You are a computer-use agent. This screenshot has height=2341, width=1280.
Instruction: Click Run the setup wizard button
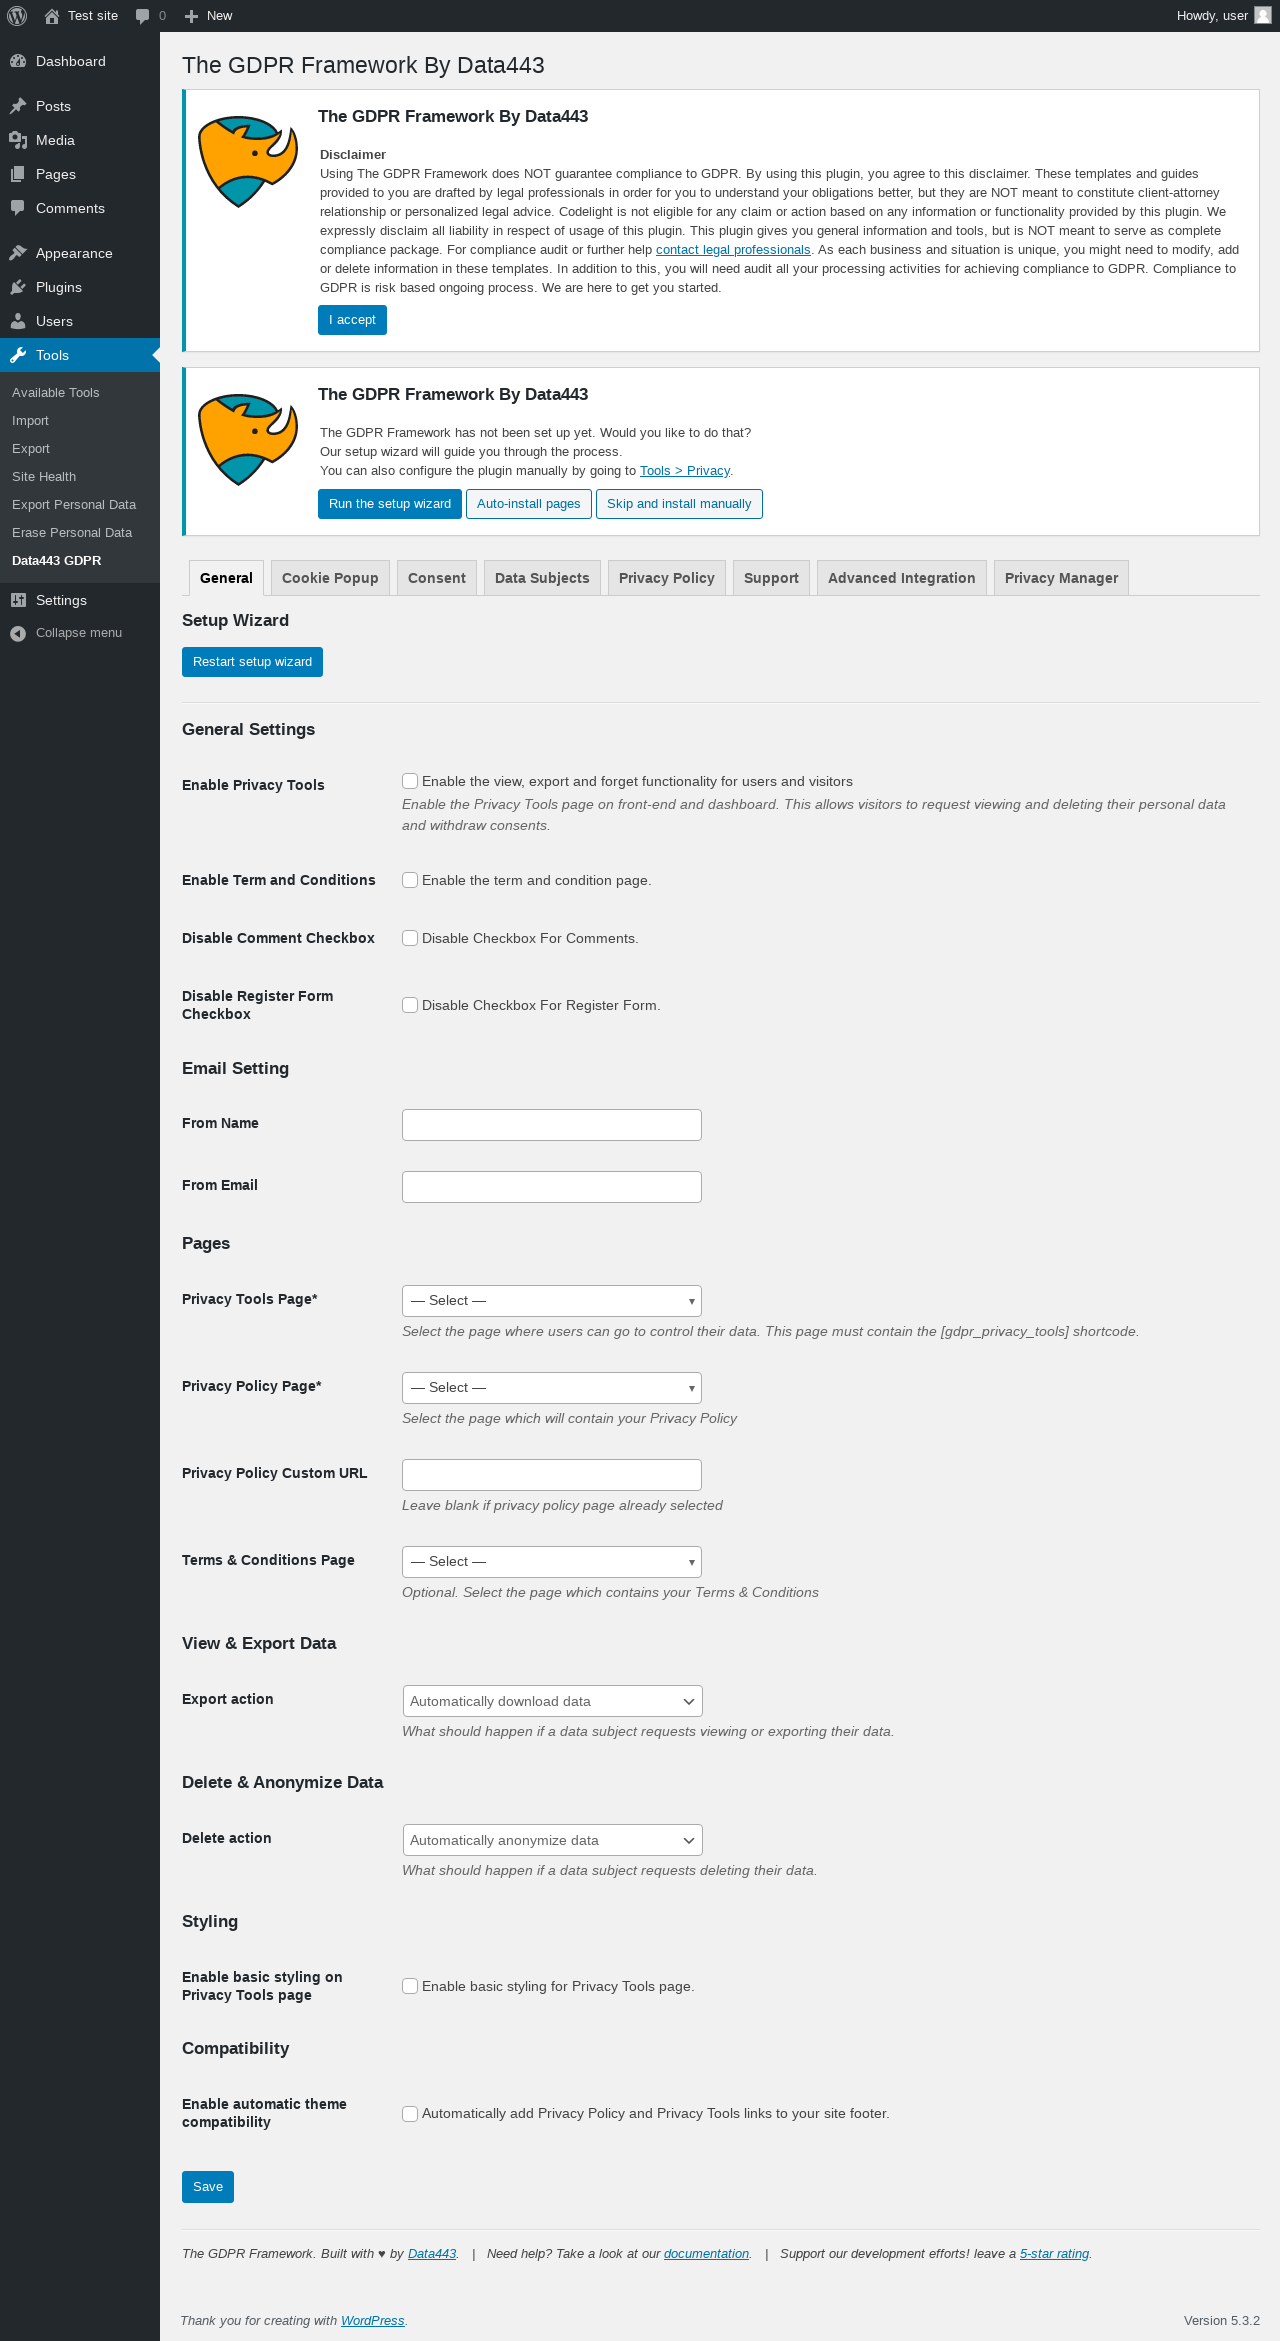coord(390,504)
